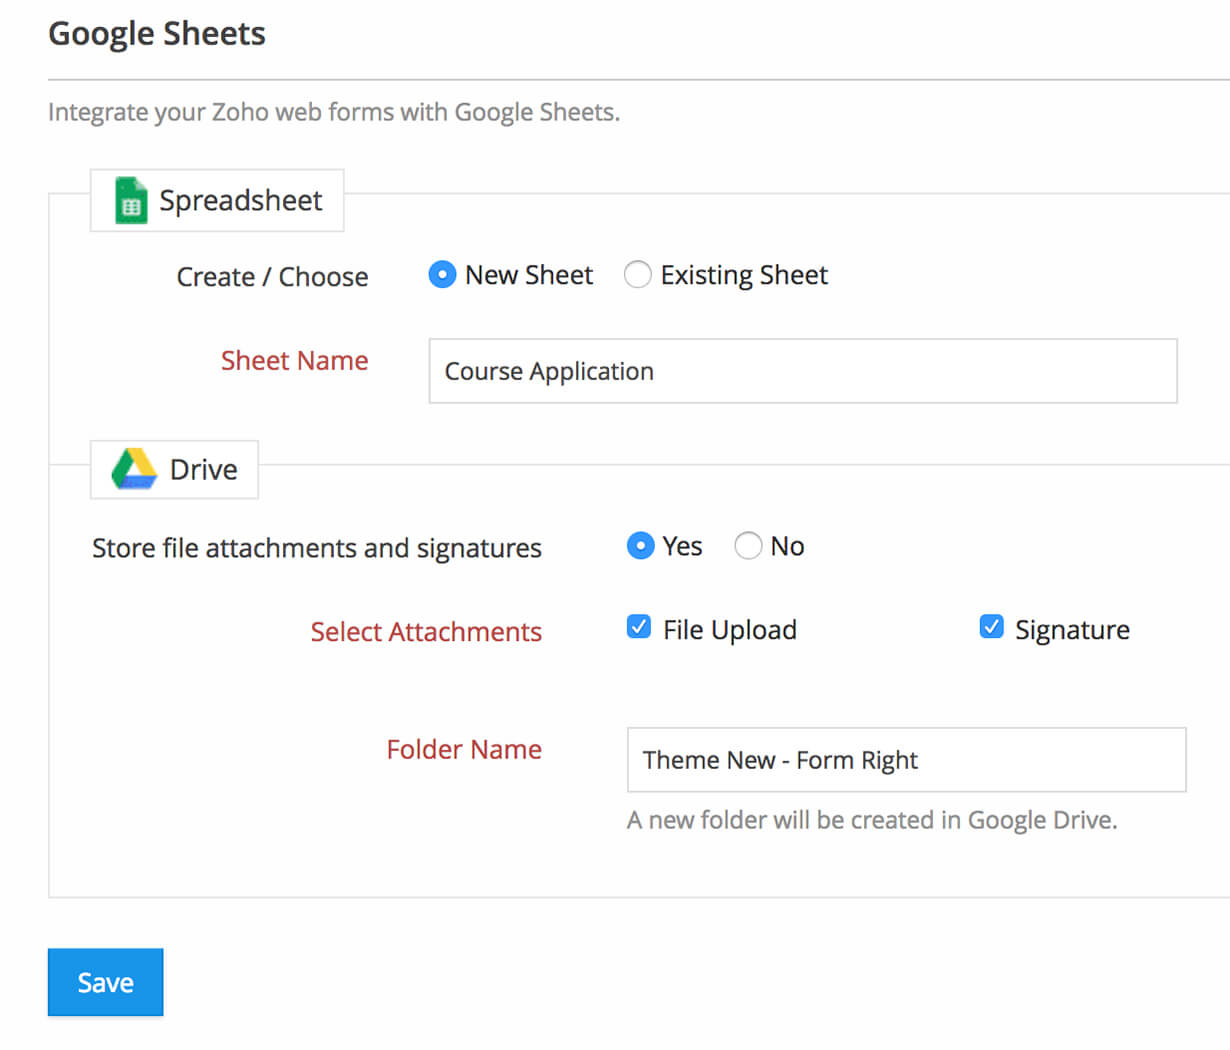
Task: Click the Spreadsheet section label text
Action: coord(241,200)
